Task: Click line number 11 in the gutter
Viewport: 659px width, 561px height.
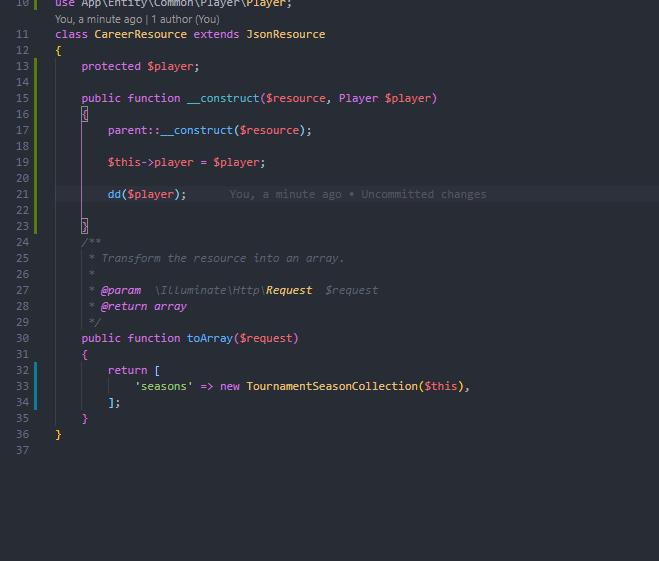Action: pos(22,34)
